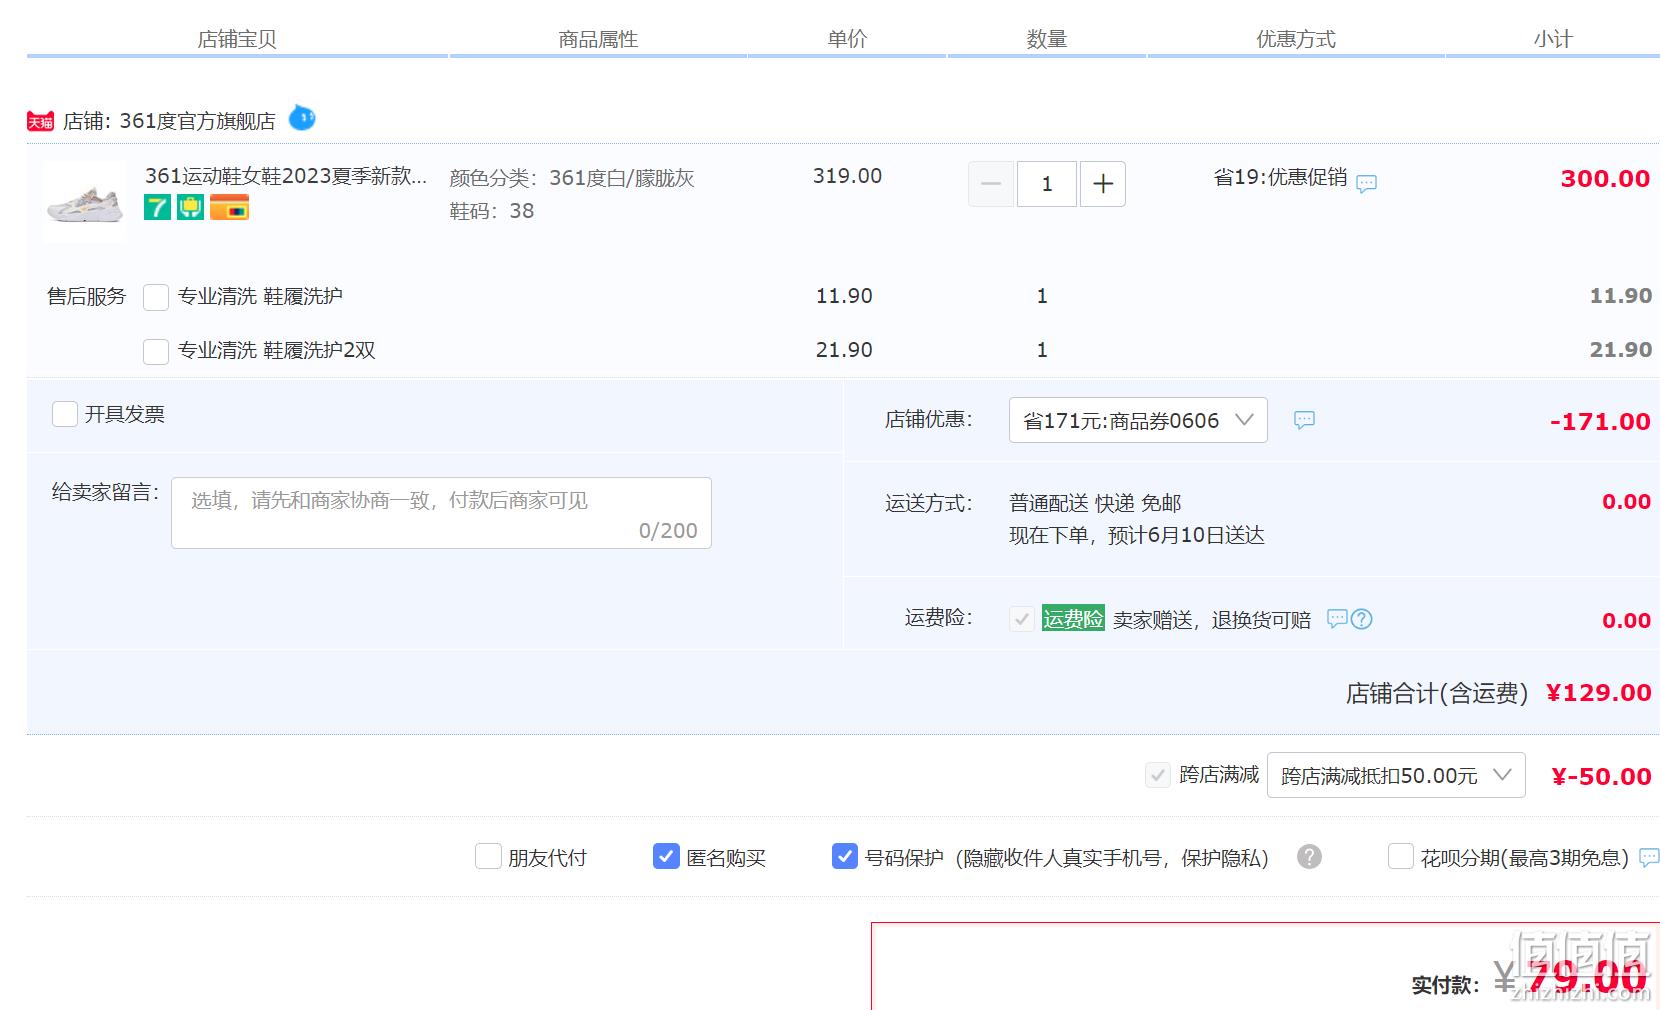The width and height of the screenshot is (1660, 1010).
Task: Open the 361运动鞋女鞋2023夏季新款 product title
Action: pyautogui.click(x=286, y=176)
